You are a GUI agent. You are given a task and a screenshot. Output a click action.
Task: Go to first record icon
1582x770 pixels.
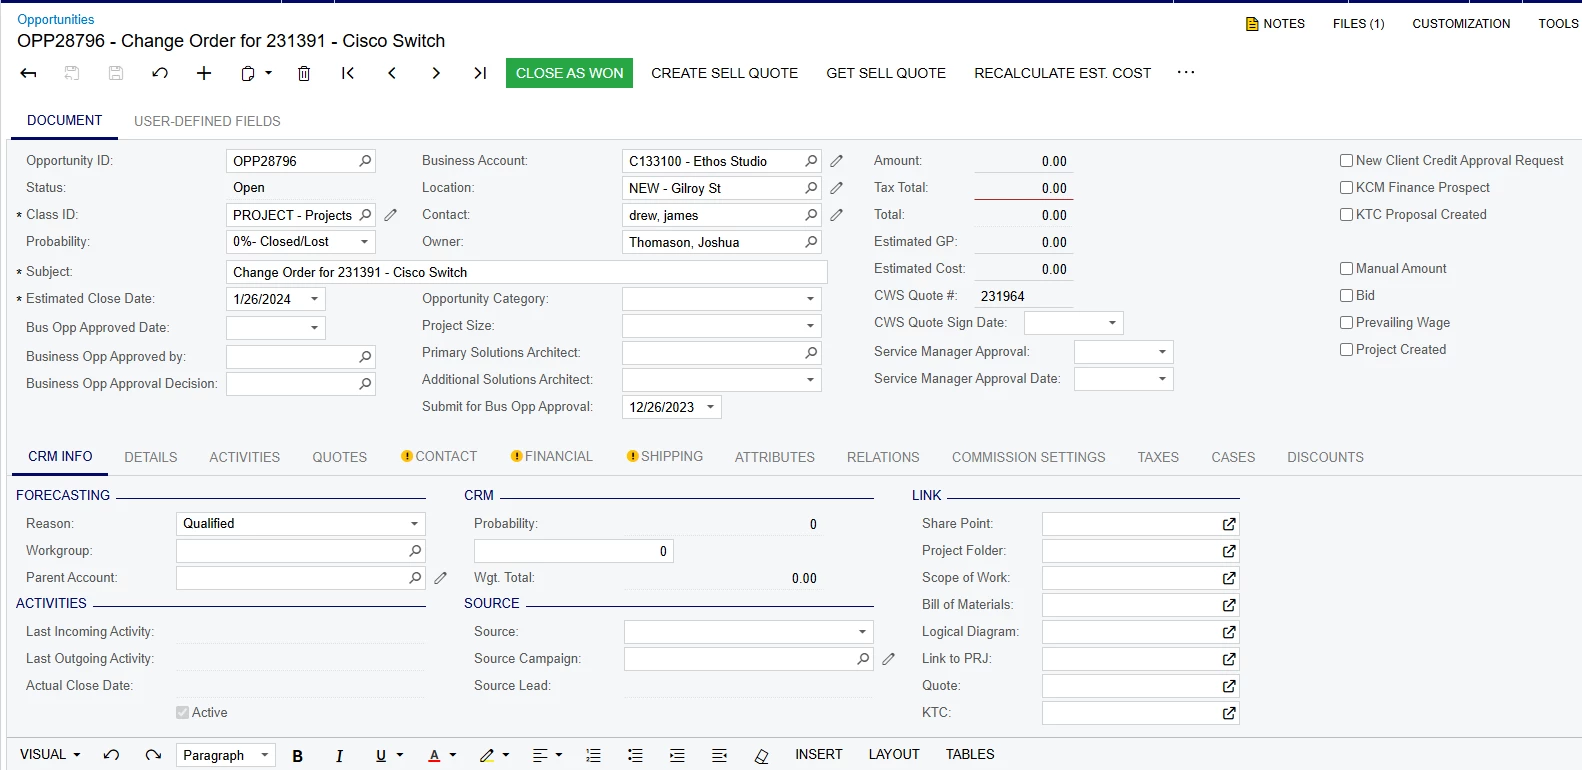(348, 73)
